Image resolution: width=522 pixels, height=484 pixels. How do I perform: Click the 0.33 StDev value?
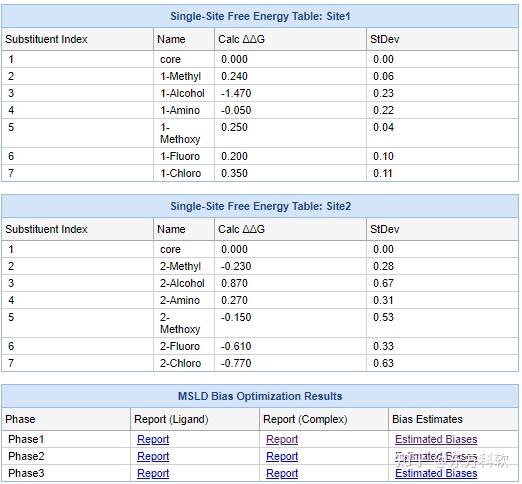click(383, 346)
